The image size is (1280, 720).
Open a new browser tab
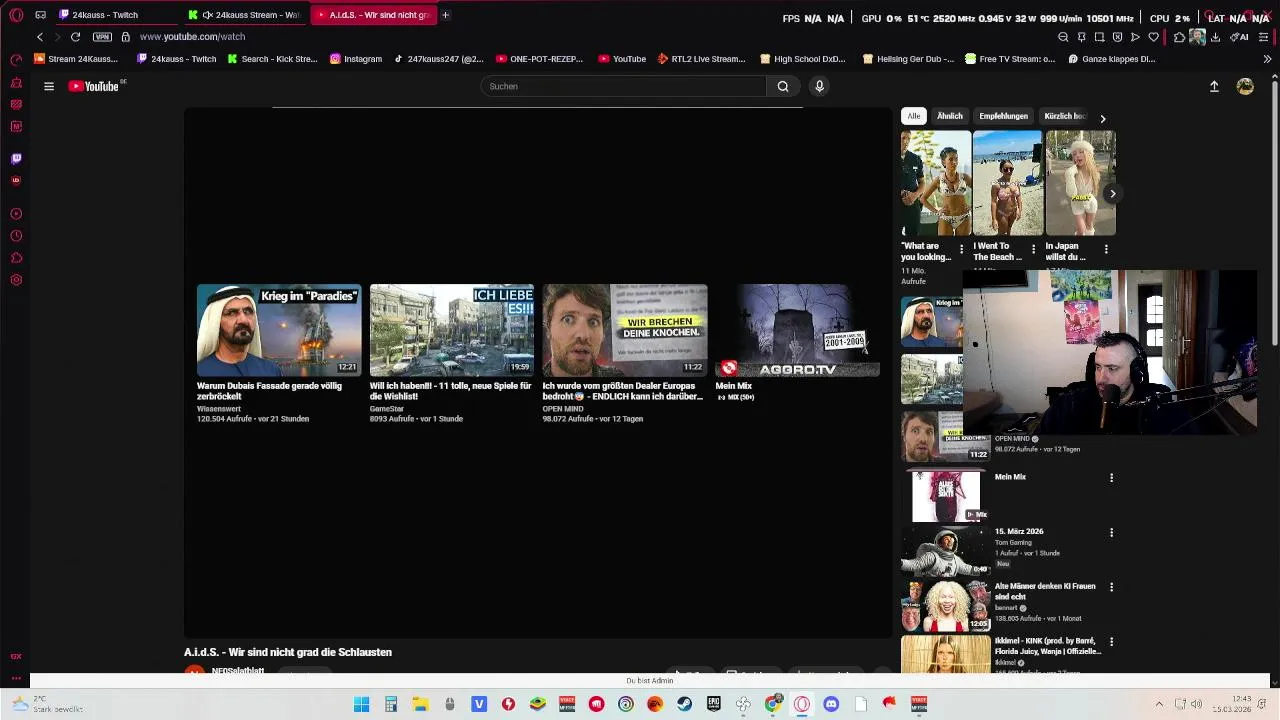click(x=445, y=15)
